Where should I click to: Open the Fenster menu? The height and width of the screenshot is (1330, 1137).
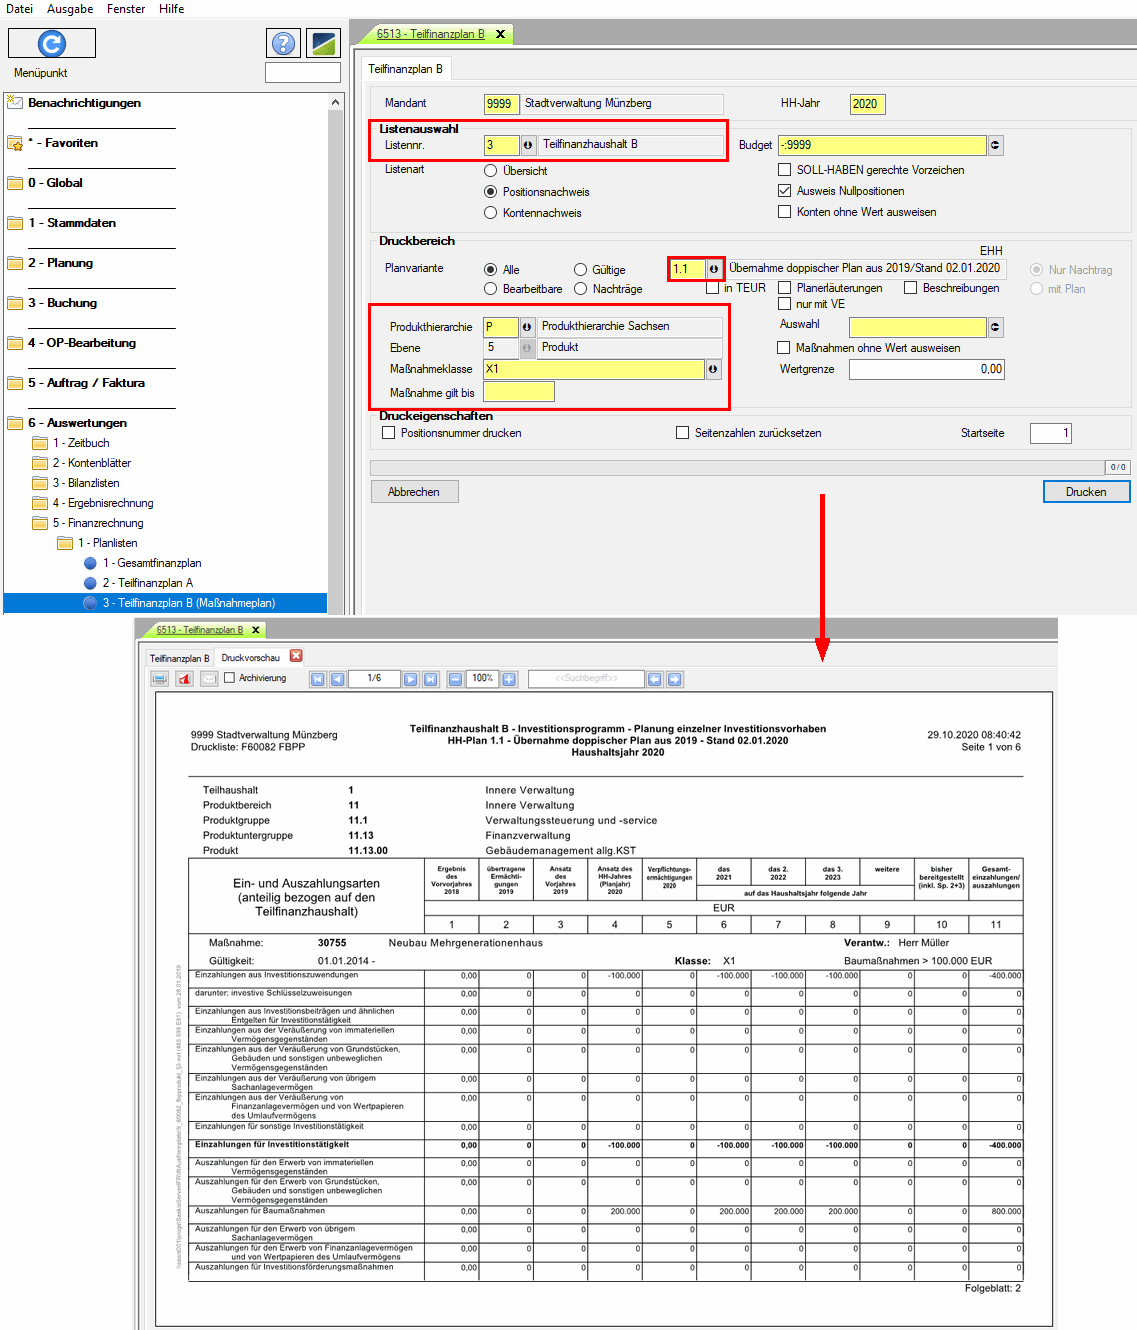tap(126, 9)
